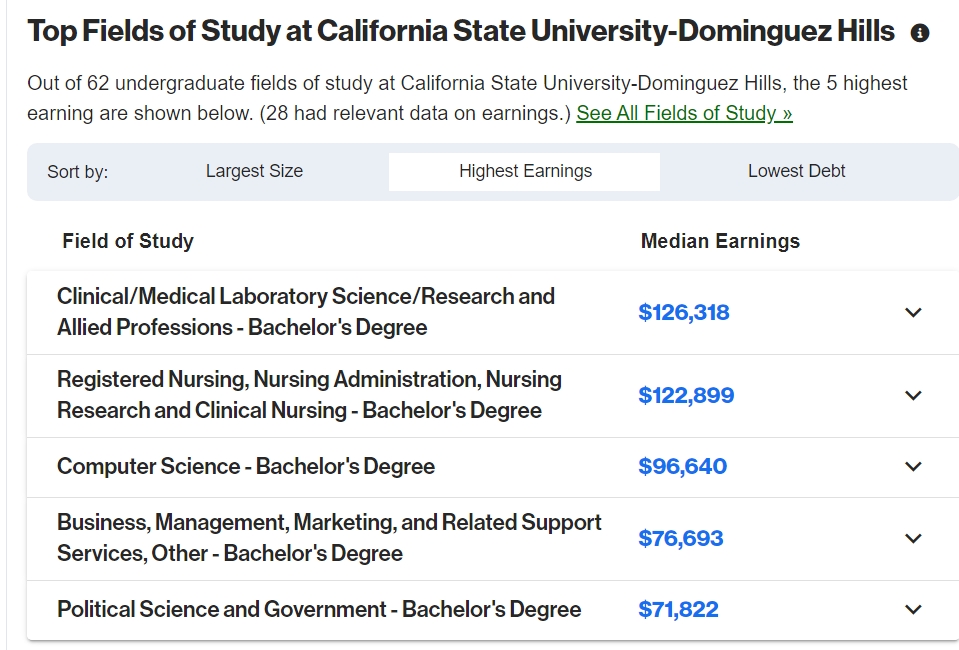Click the $76,693 median earnings value
Viewport: 959px width, 650px height.
point(681,539)
